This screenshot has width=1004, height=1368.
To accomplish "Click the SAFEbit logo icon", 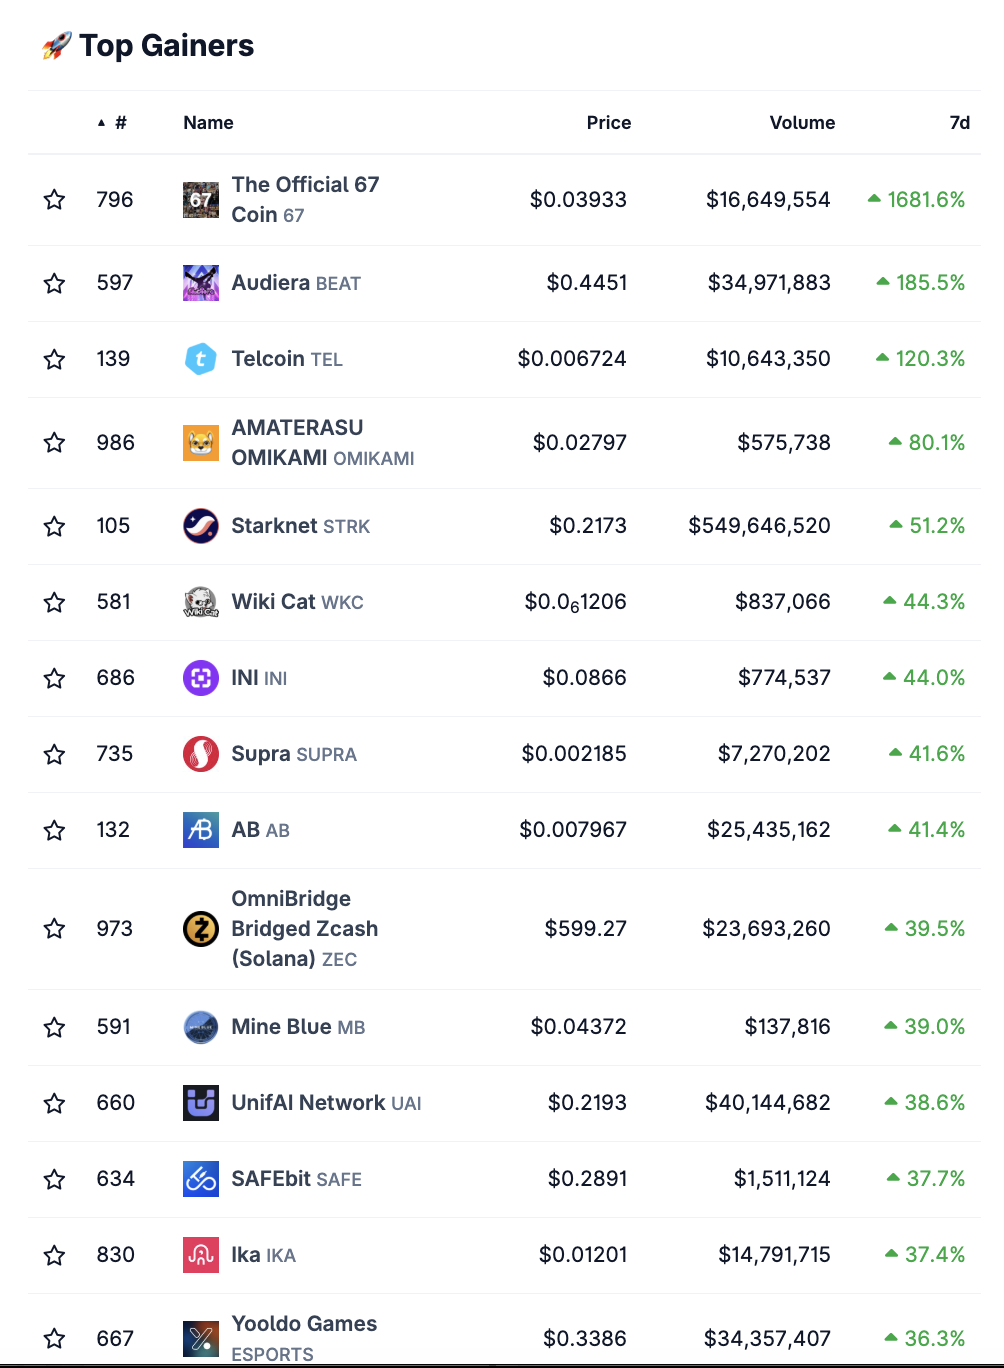I will tap(201, 1179).
